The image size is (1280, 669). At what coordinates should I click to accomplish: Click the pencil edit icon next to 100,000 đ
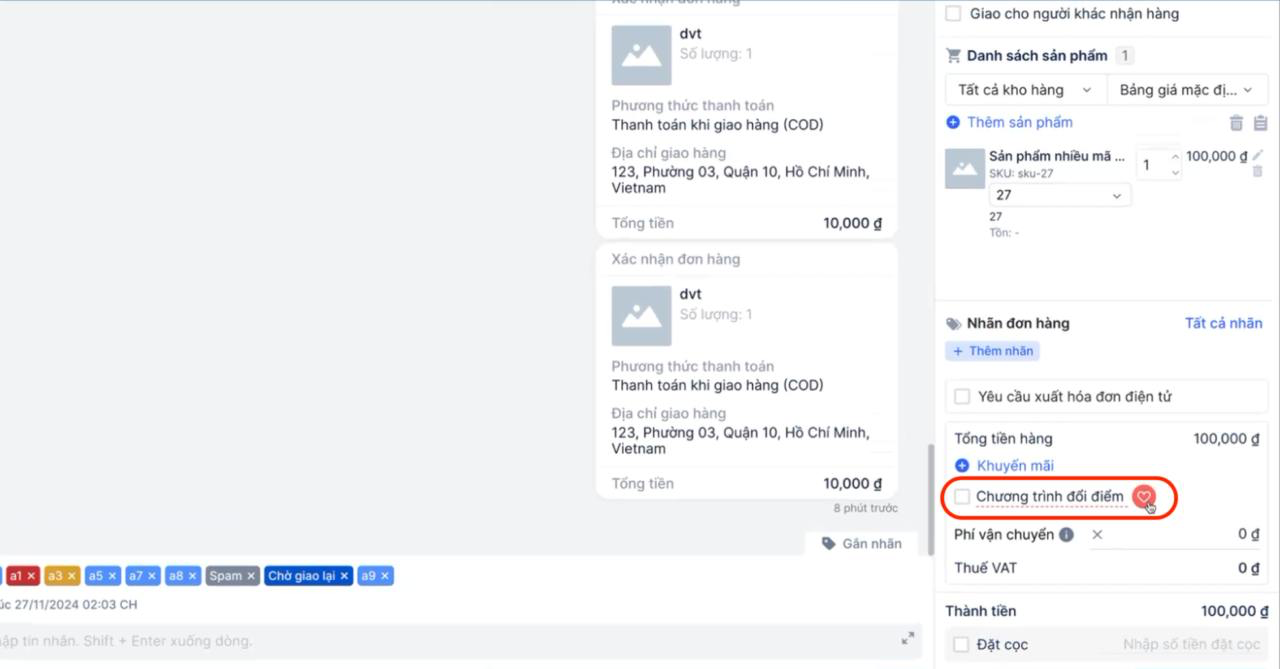coord(1258,155)
